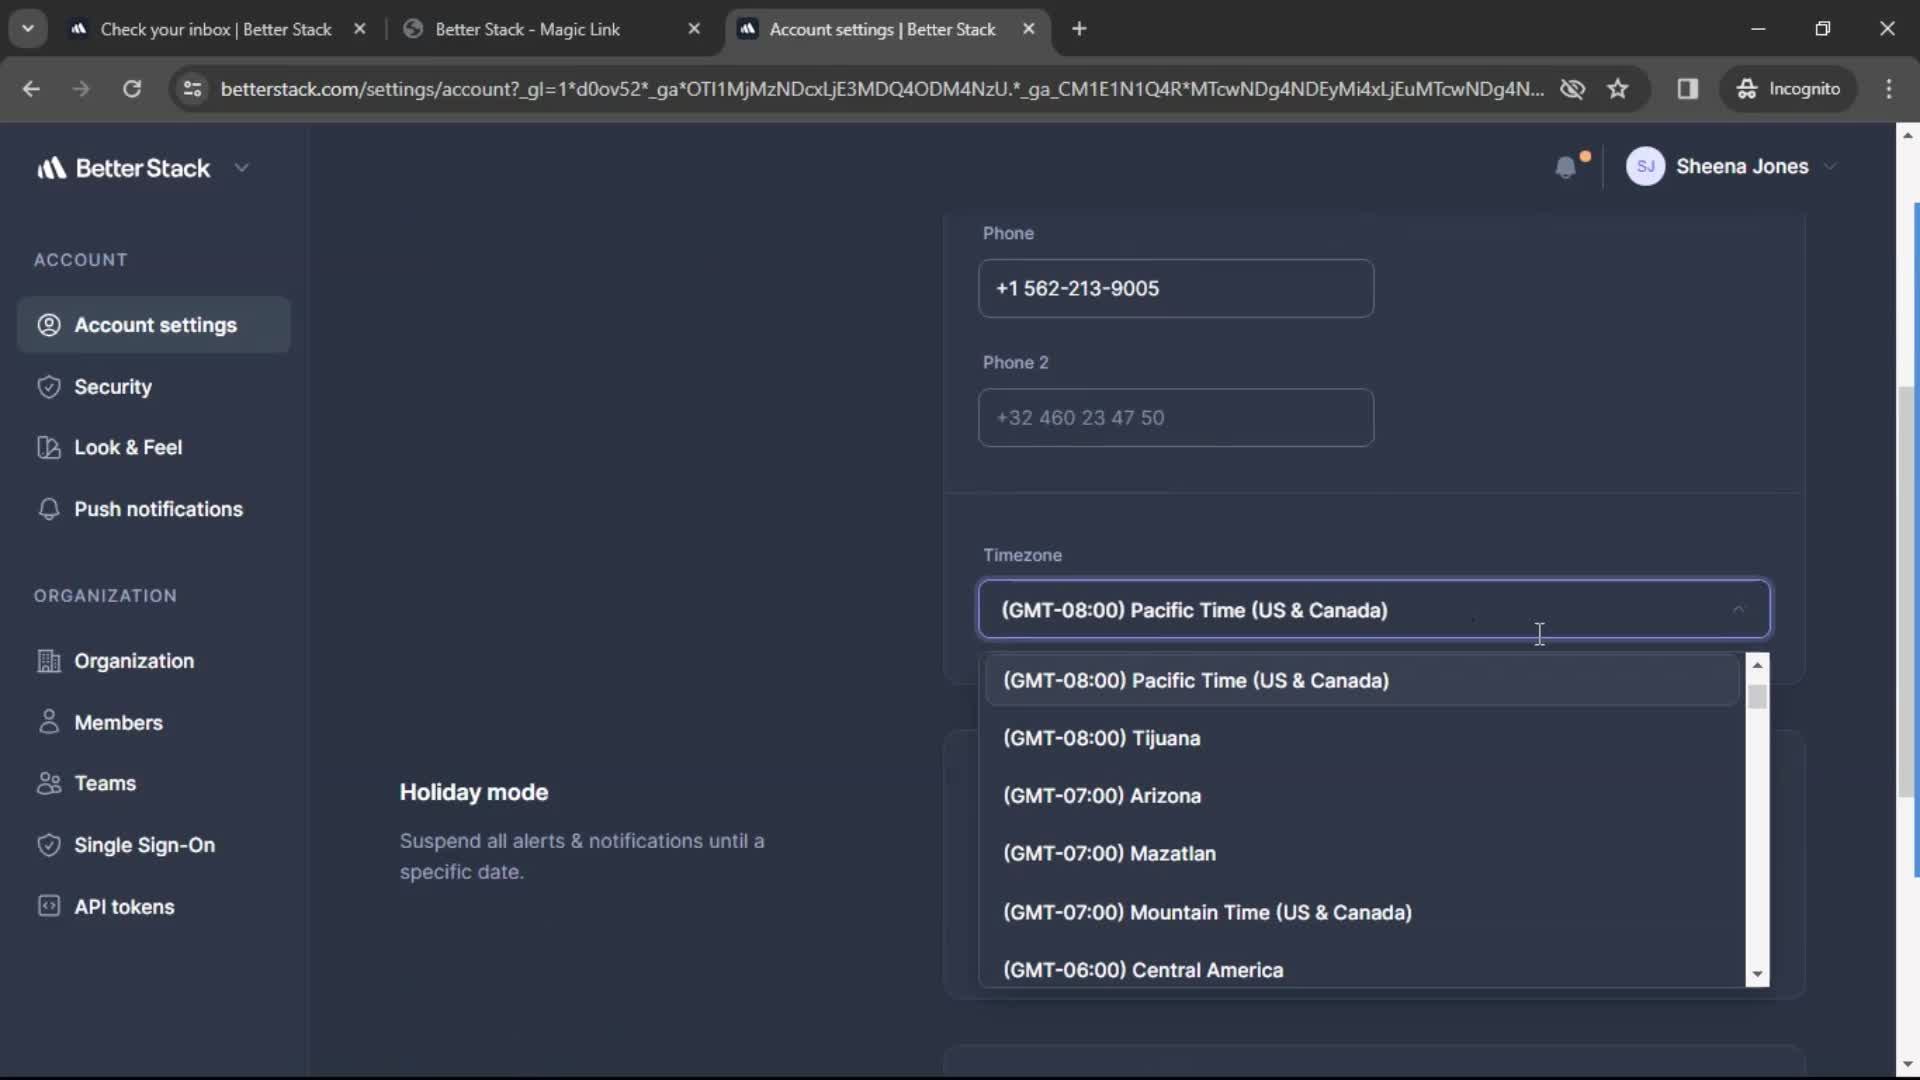Click the Single Sign-On sidebar item
1920x1080 pixels.
[144, 844]
